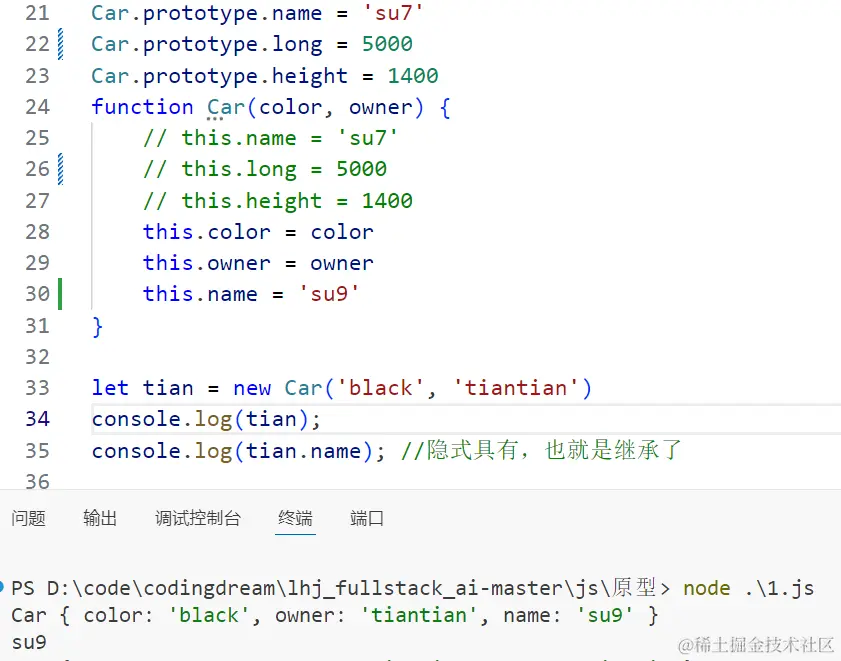Click the 'su7' string on line 21
This screenshot has width=841, height=661.
click(393, 13)
